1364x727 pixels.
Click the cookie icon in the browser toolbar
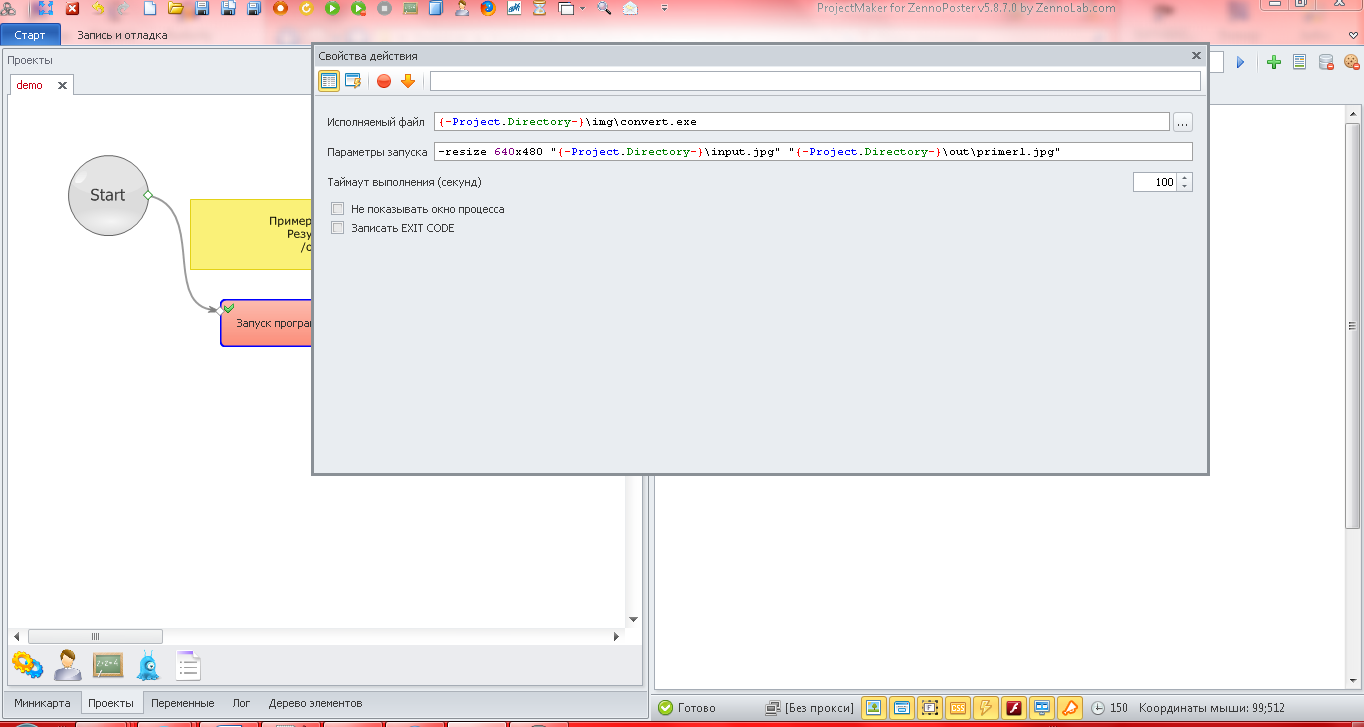tap(1352, 62)
